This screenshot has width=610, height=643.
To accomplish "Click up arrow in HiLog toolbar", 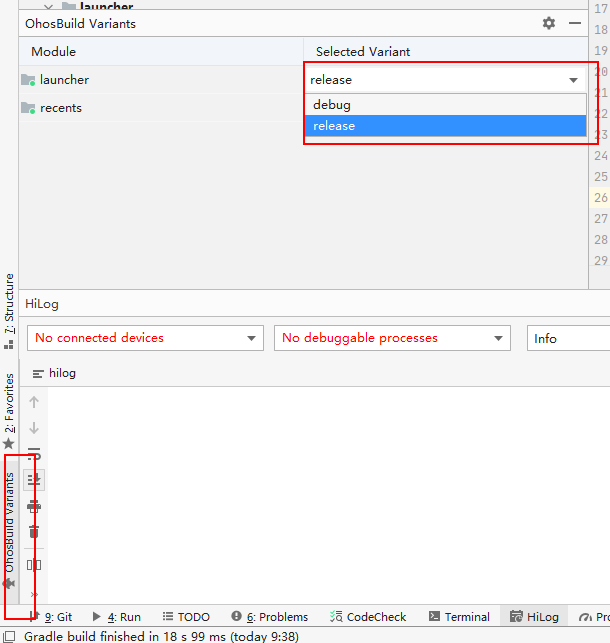I will click(x=34, y=402).
